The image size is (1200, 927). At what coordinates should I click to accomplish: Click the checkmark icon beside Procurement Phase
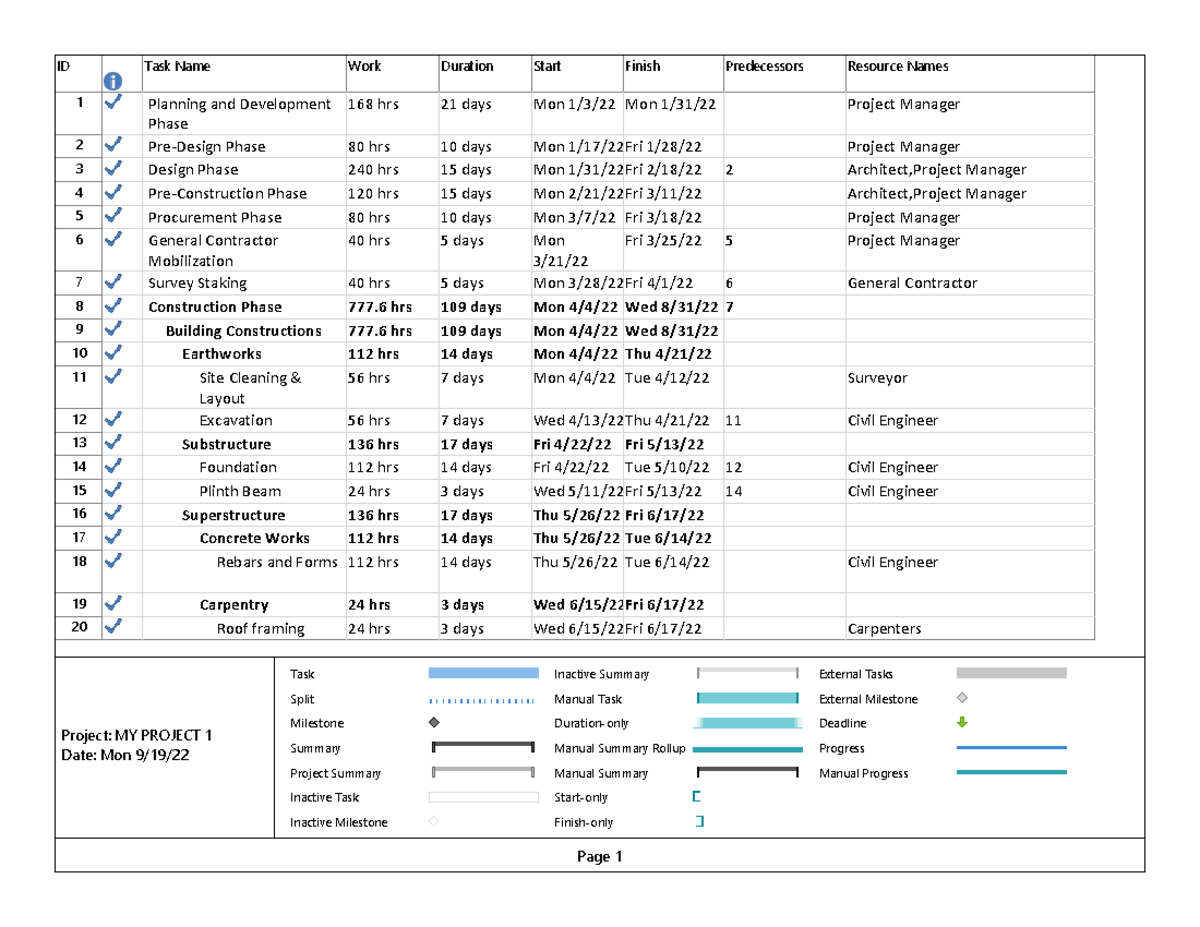pyautogui.click(x=113, y=215)
